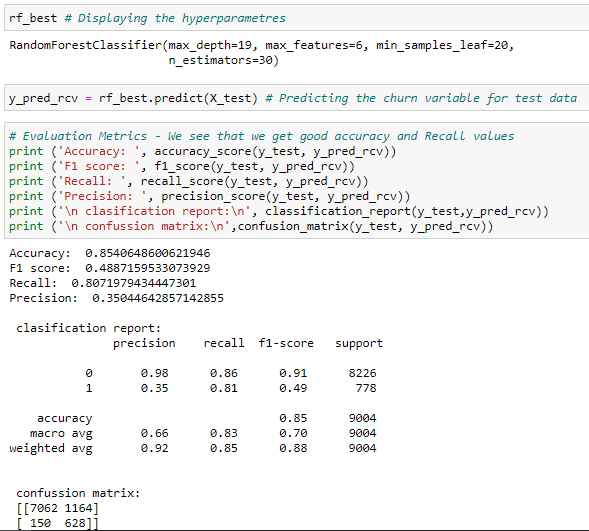Image resolution: width=589 pixels, height=531 pixels.
Task: Click the 'accuracy' row label in report
Action: pyautogui.click(x=65, y=419)
